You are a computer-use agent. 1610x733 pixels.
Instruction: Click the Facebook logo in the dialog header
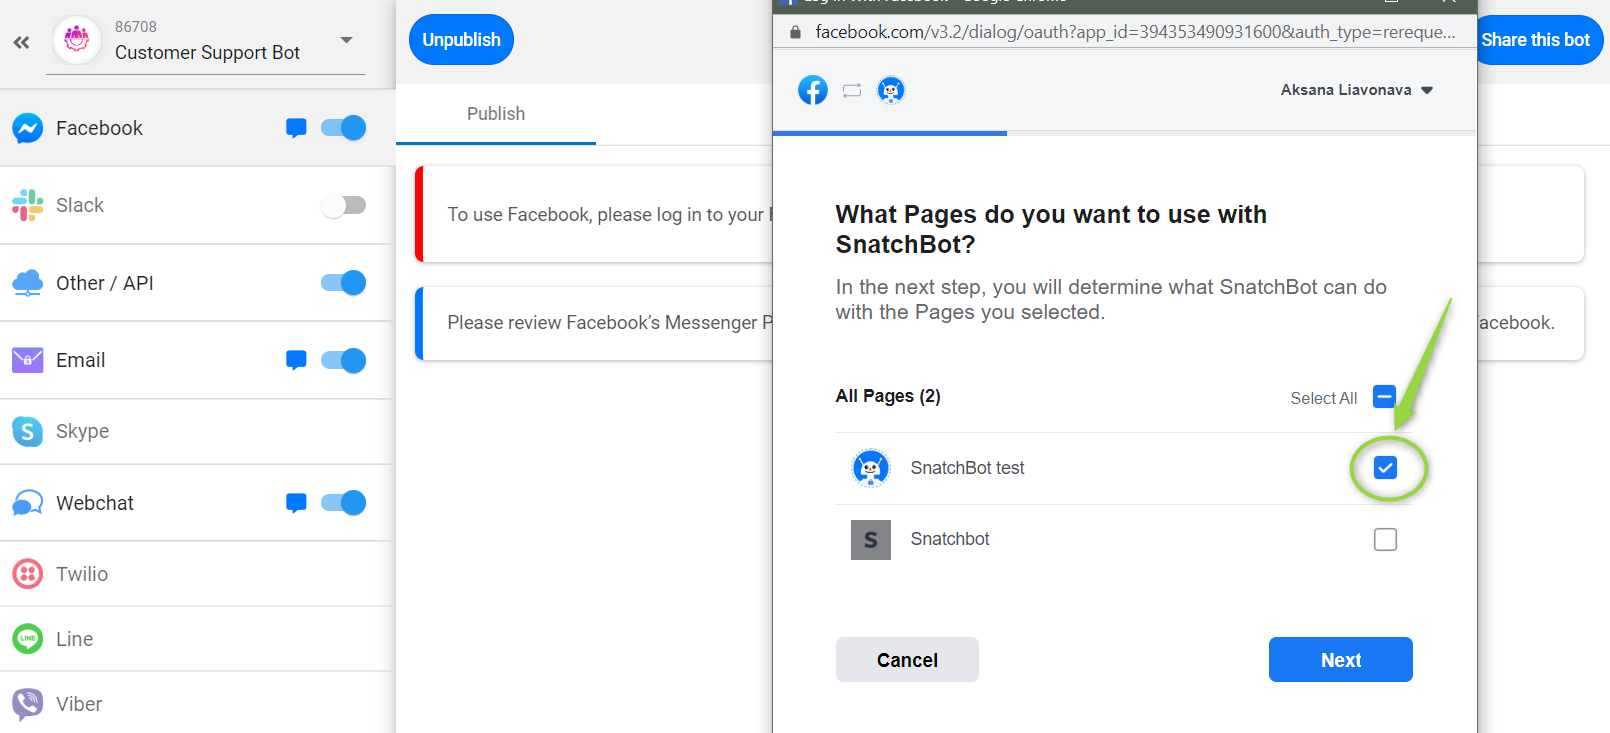[813, 90]
